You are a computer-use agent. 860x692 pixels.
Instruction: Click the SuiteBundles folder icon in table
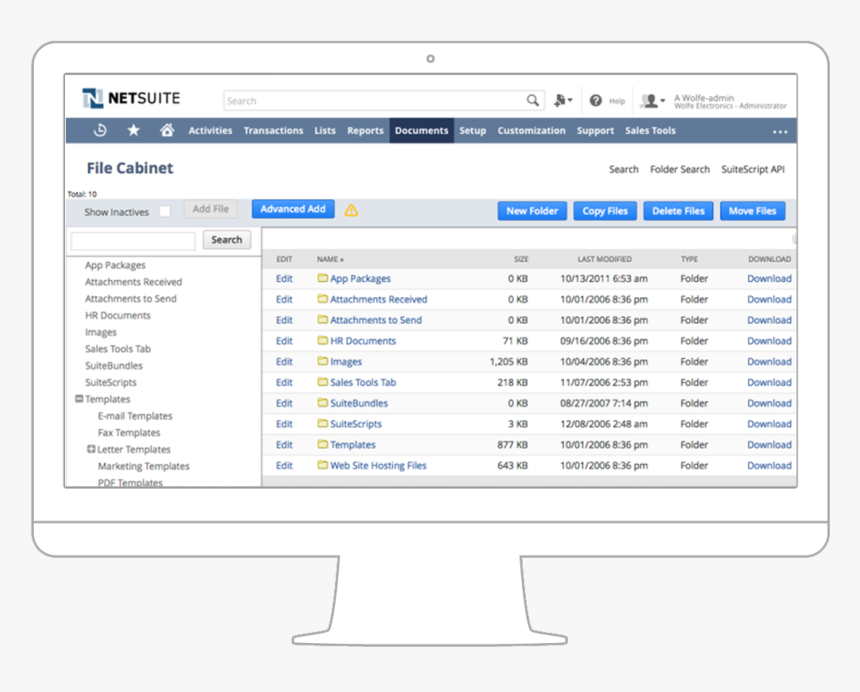pyautogui.click(x=322, y=403)
